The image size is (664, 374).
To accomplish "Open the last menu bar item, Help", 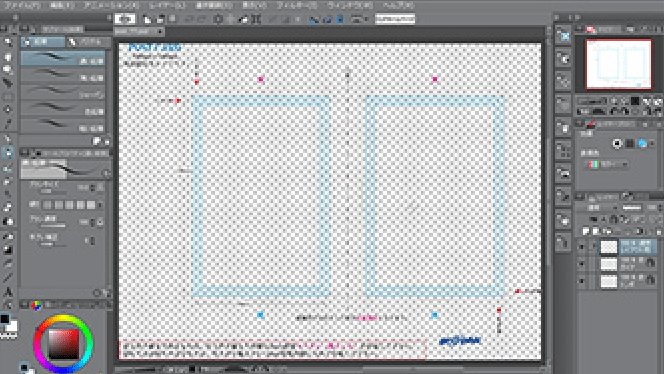I will point(398,6).
